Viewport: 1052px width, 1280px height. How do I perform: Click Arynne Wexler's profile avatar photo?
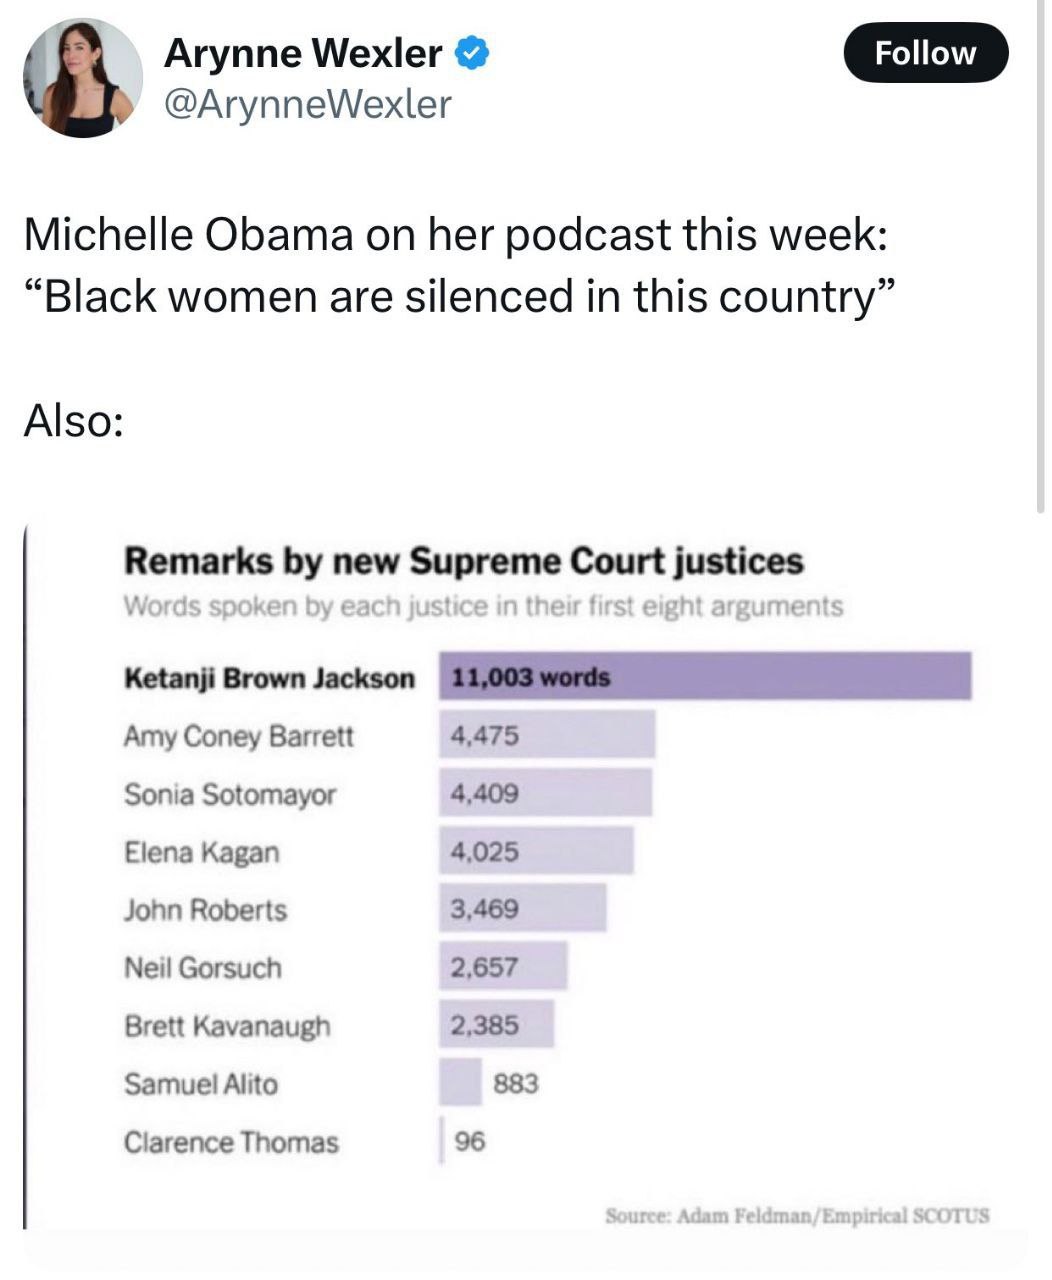83,78
